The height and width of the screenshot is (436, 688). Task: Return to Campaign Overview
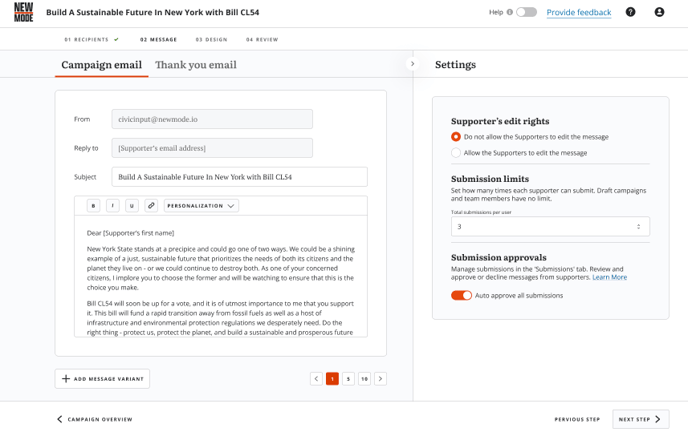95,419
